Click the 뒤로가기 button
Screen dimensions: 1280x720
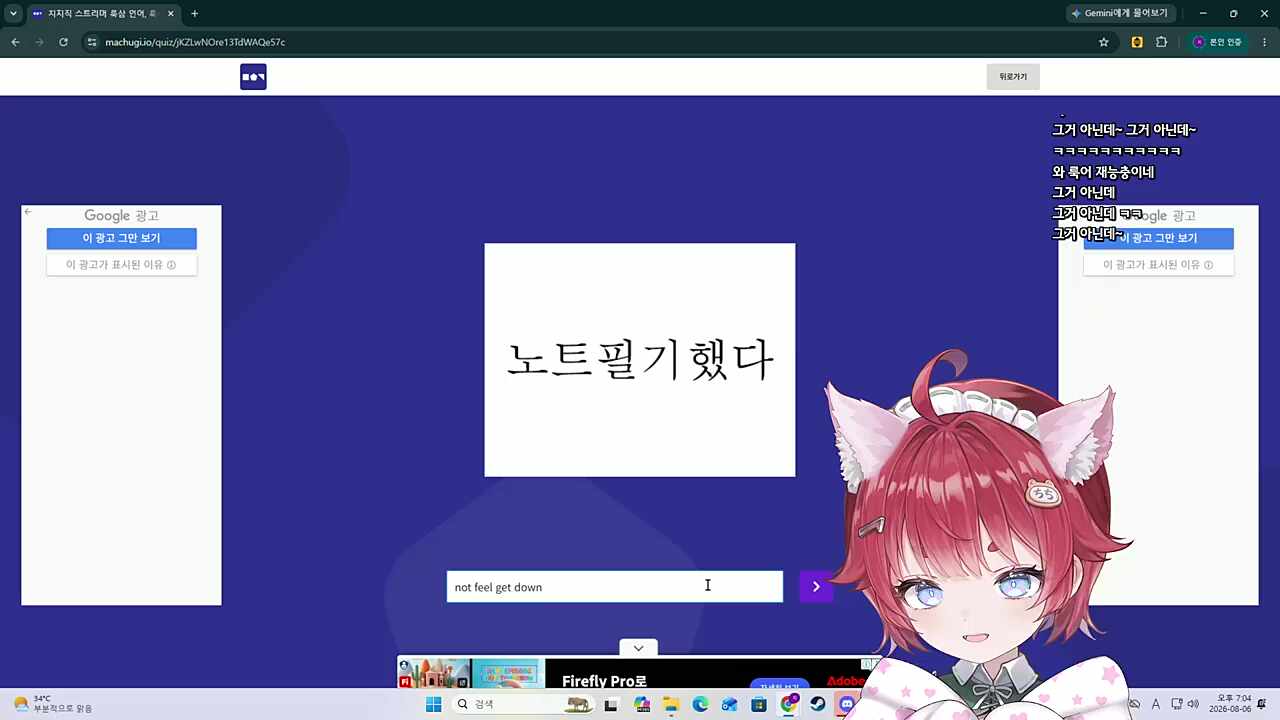(x=1013, y=77)
